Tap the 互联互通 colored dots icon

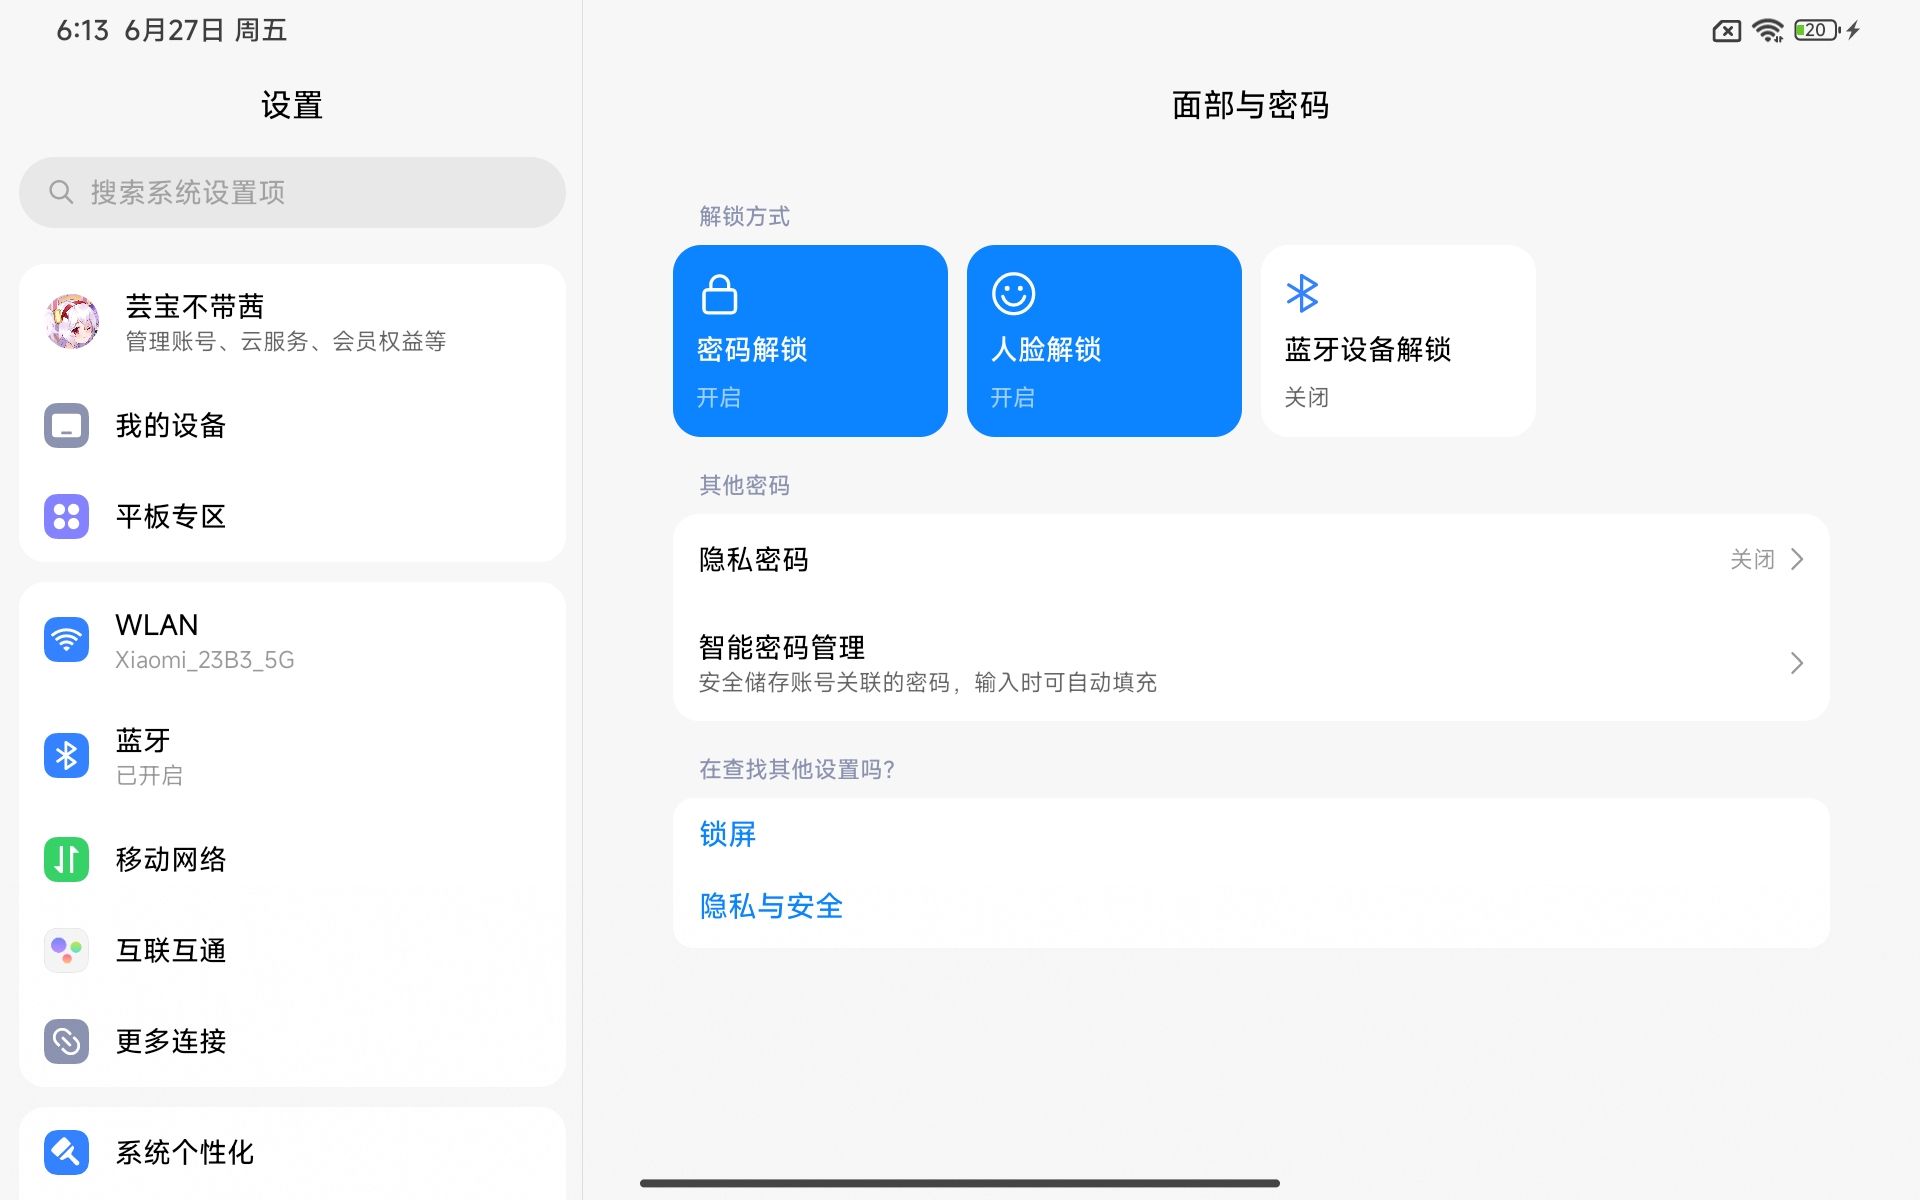[67, 950]
